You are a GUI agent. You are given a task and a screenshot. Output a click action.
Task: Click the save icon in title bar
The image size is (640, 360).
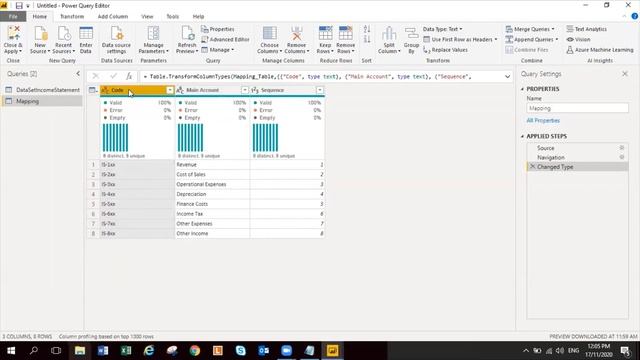(x=19, y=6)
